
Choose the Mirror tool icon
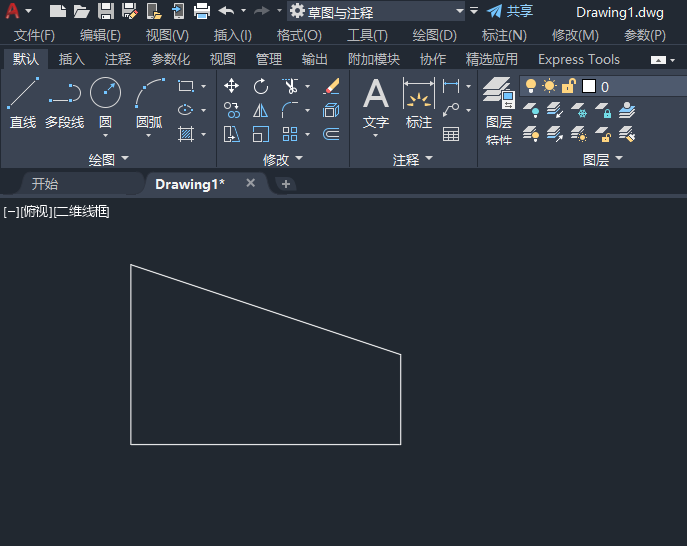[261, 110]
